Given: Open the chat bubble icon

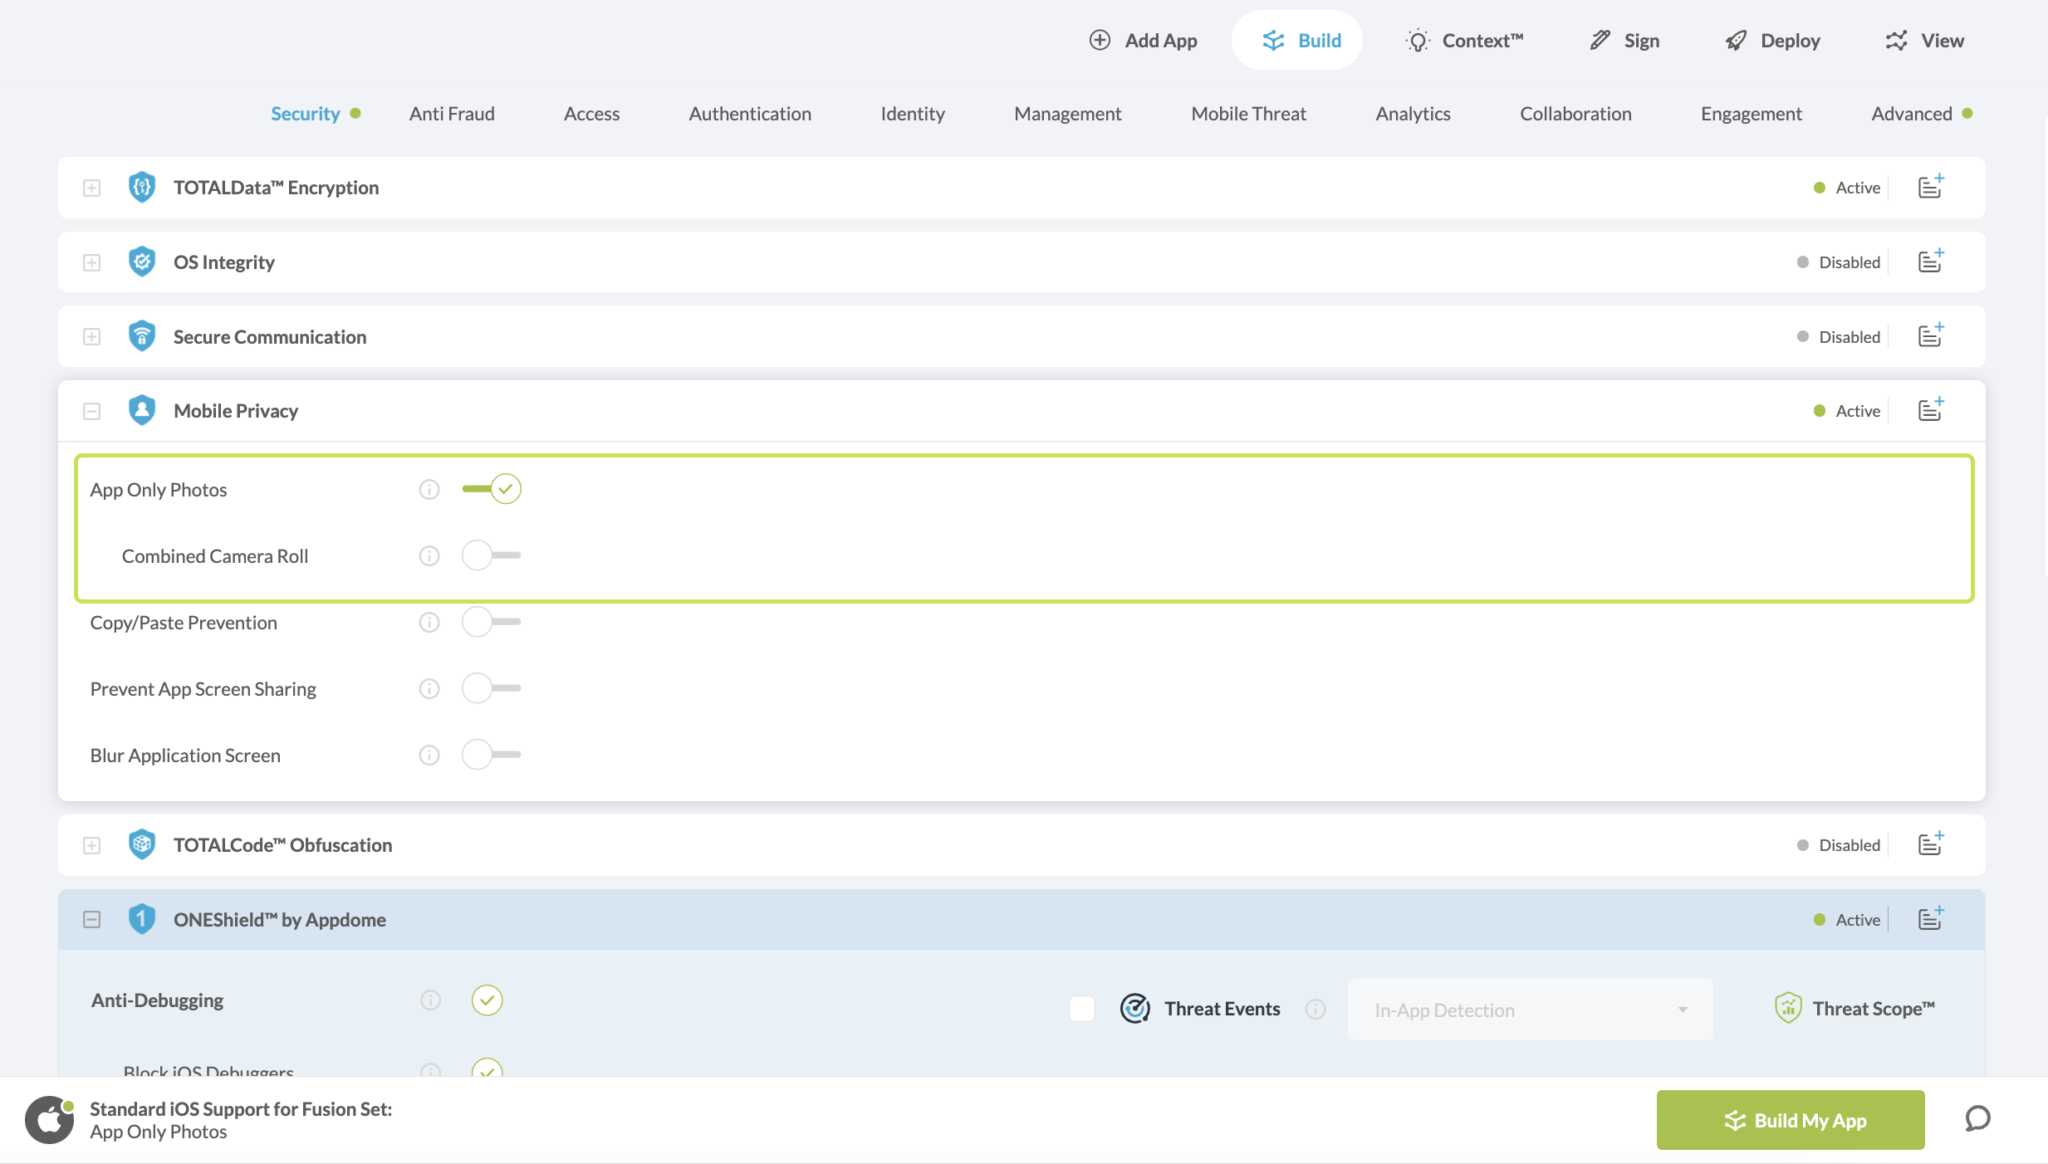Looking at the screenshot, I should pos(1977,1119).
